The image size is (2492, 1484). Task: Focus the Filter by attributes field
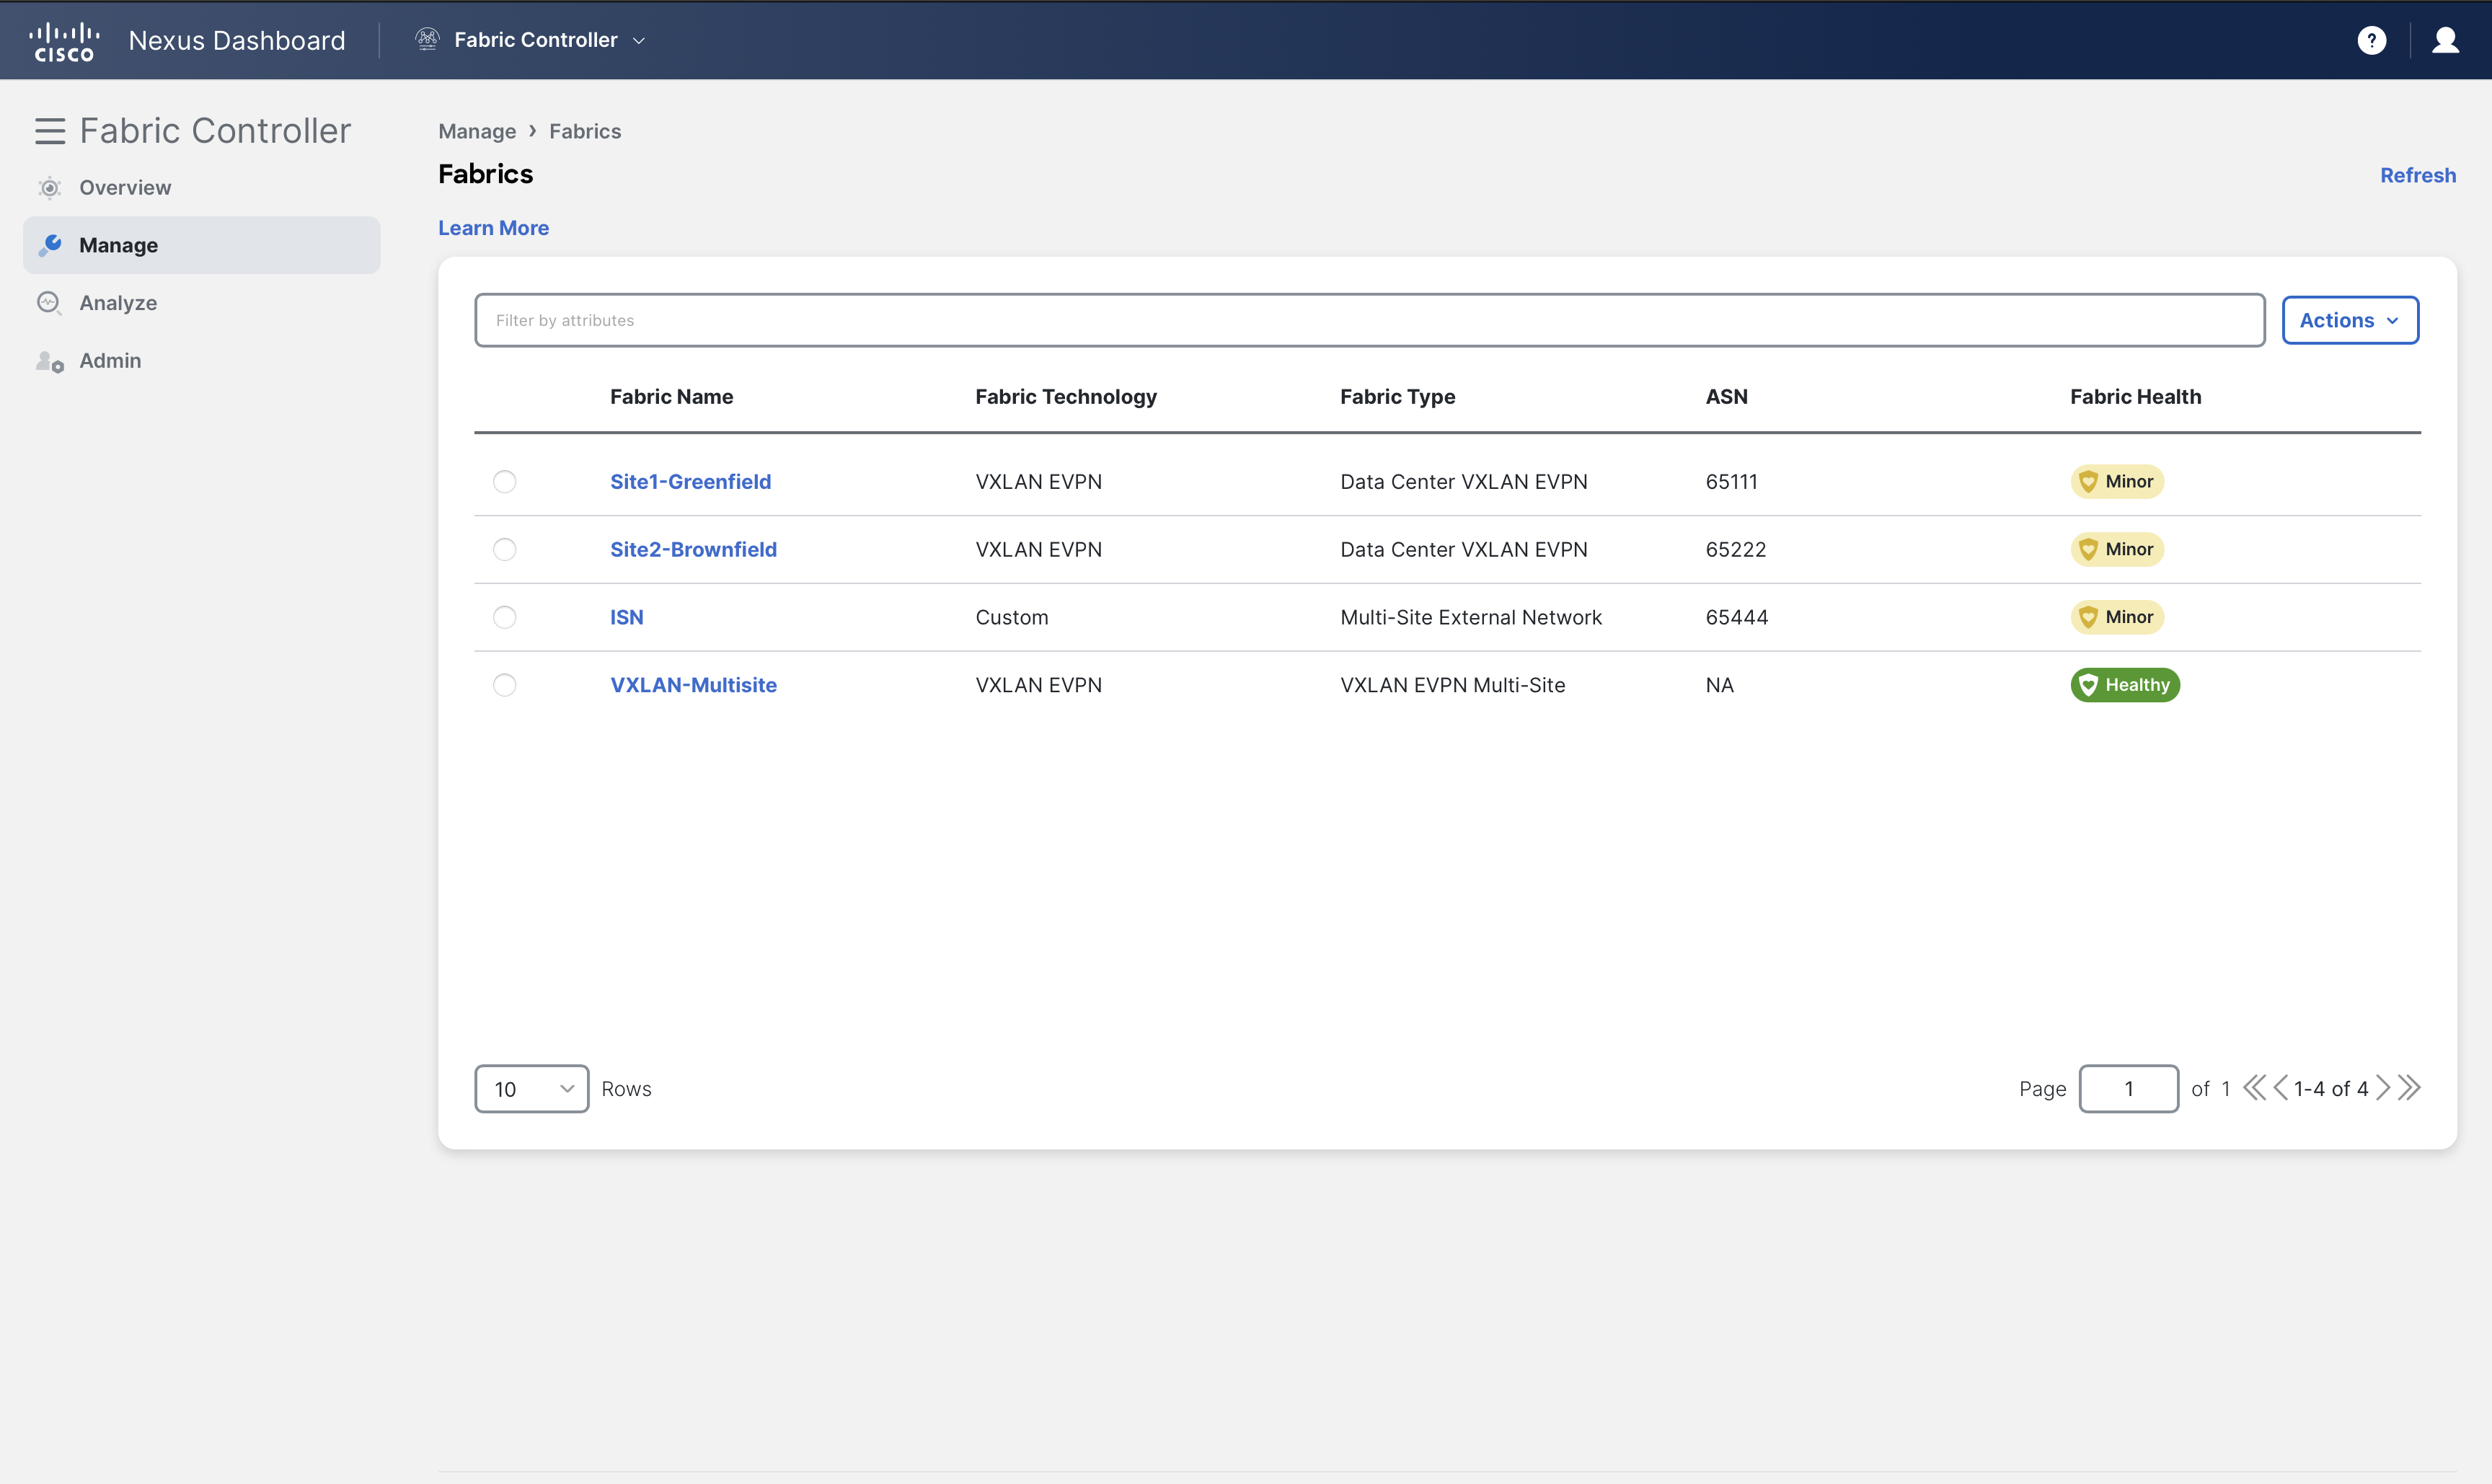pyautogui.click(x=1369, y=320)
